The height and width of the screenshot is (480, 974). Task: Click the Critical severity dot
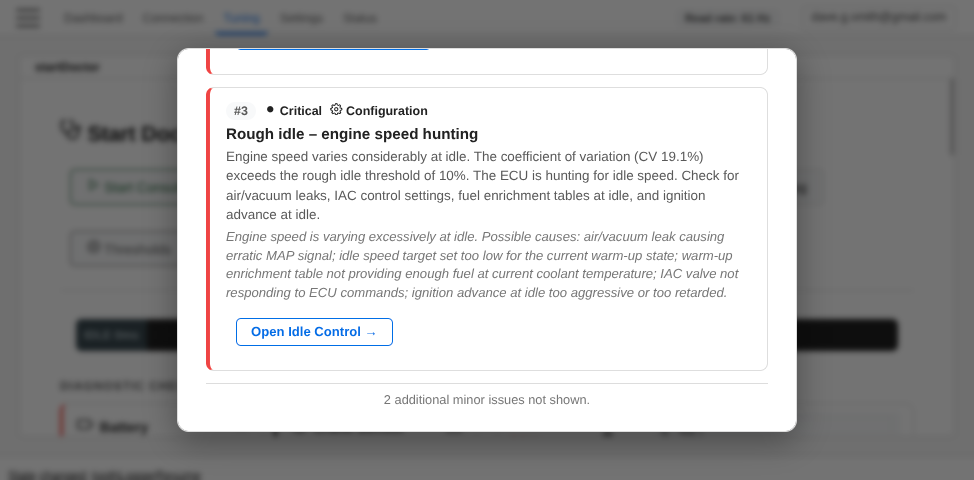point(270,110)
